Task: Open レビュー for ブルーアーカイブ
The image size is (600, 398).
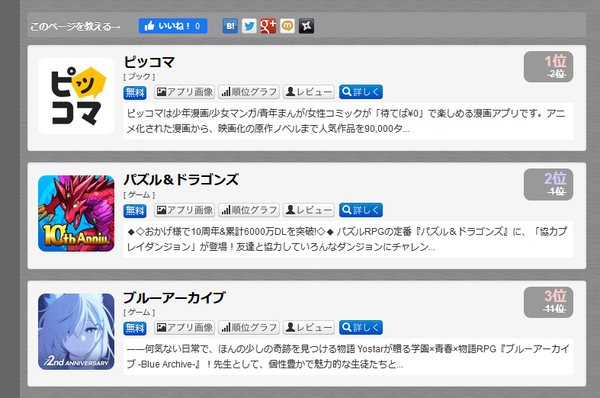Action: (x=309, y=328)
